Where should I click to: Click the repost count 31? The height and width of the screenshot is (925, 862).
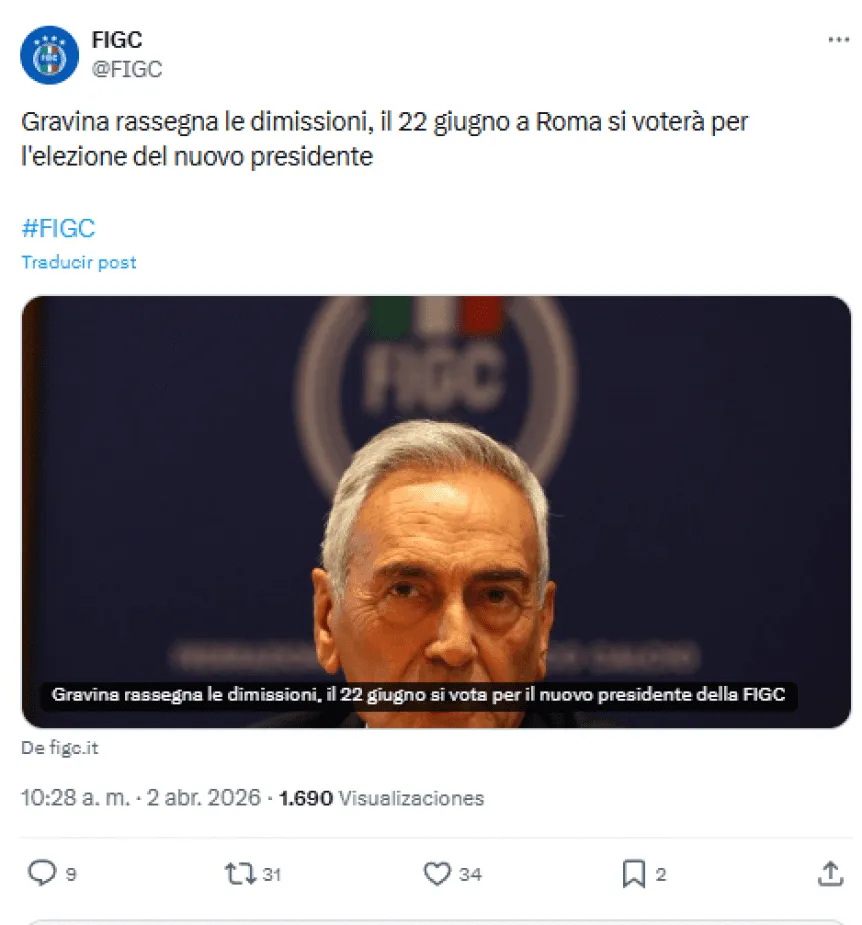(272, 875)
